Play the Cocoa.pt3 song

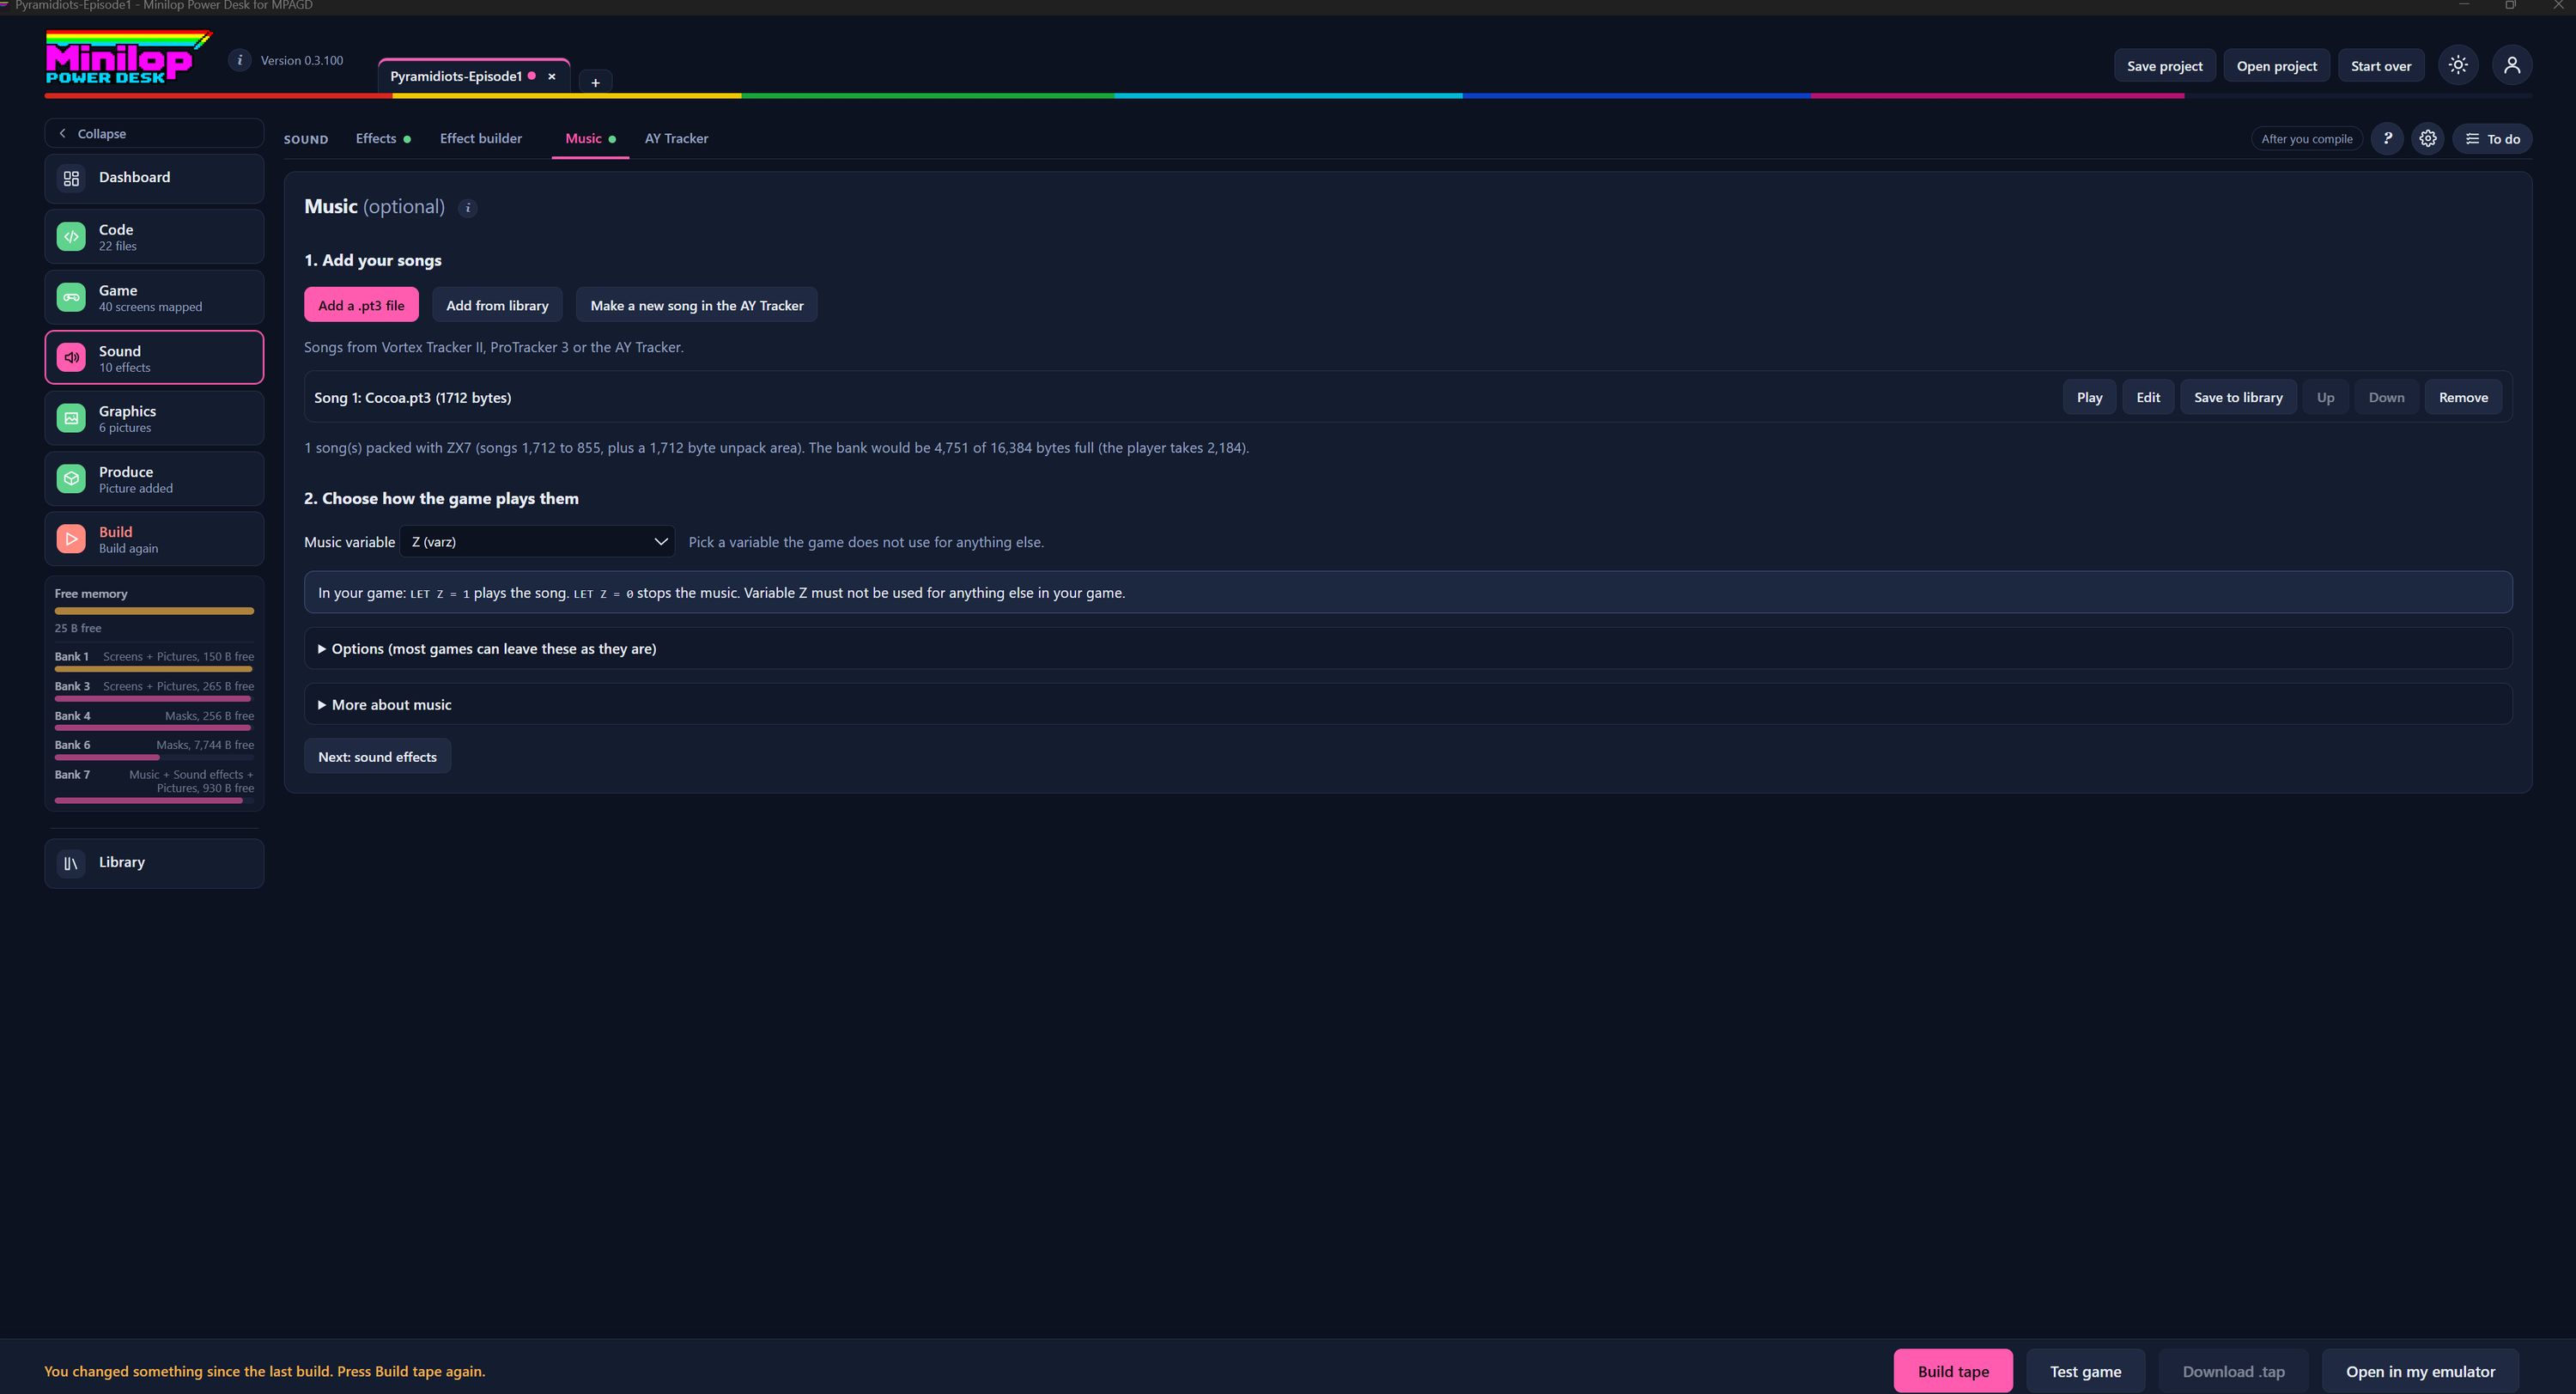2089,397
